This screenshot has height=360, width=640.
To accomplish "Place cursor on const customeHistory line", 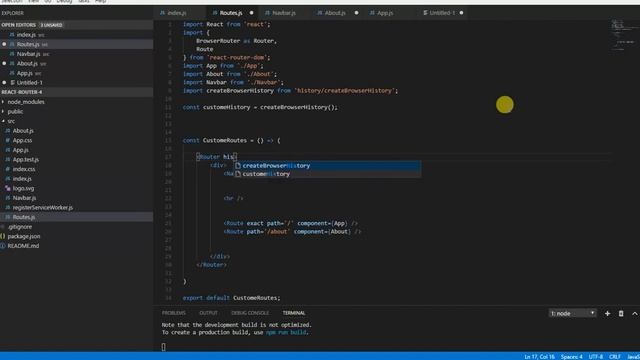I will coord(260,107).
